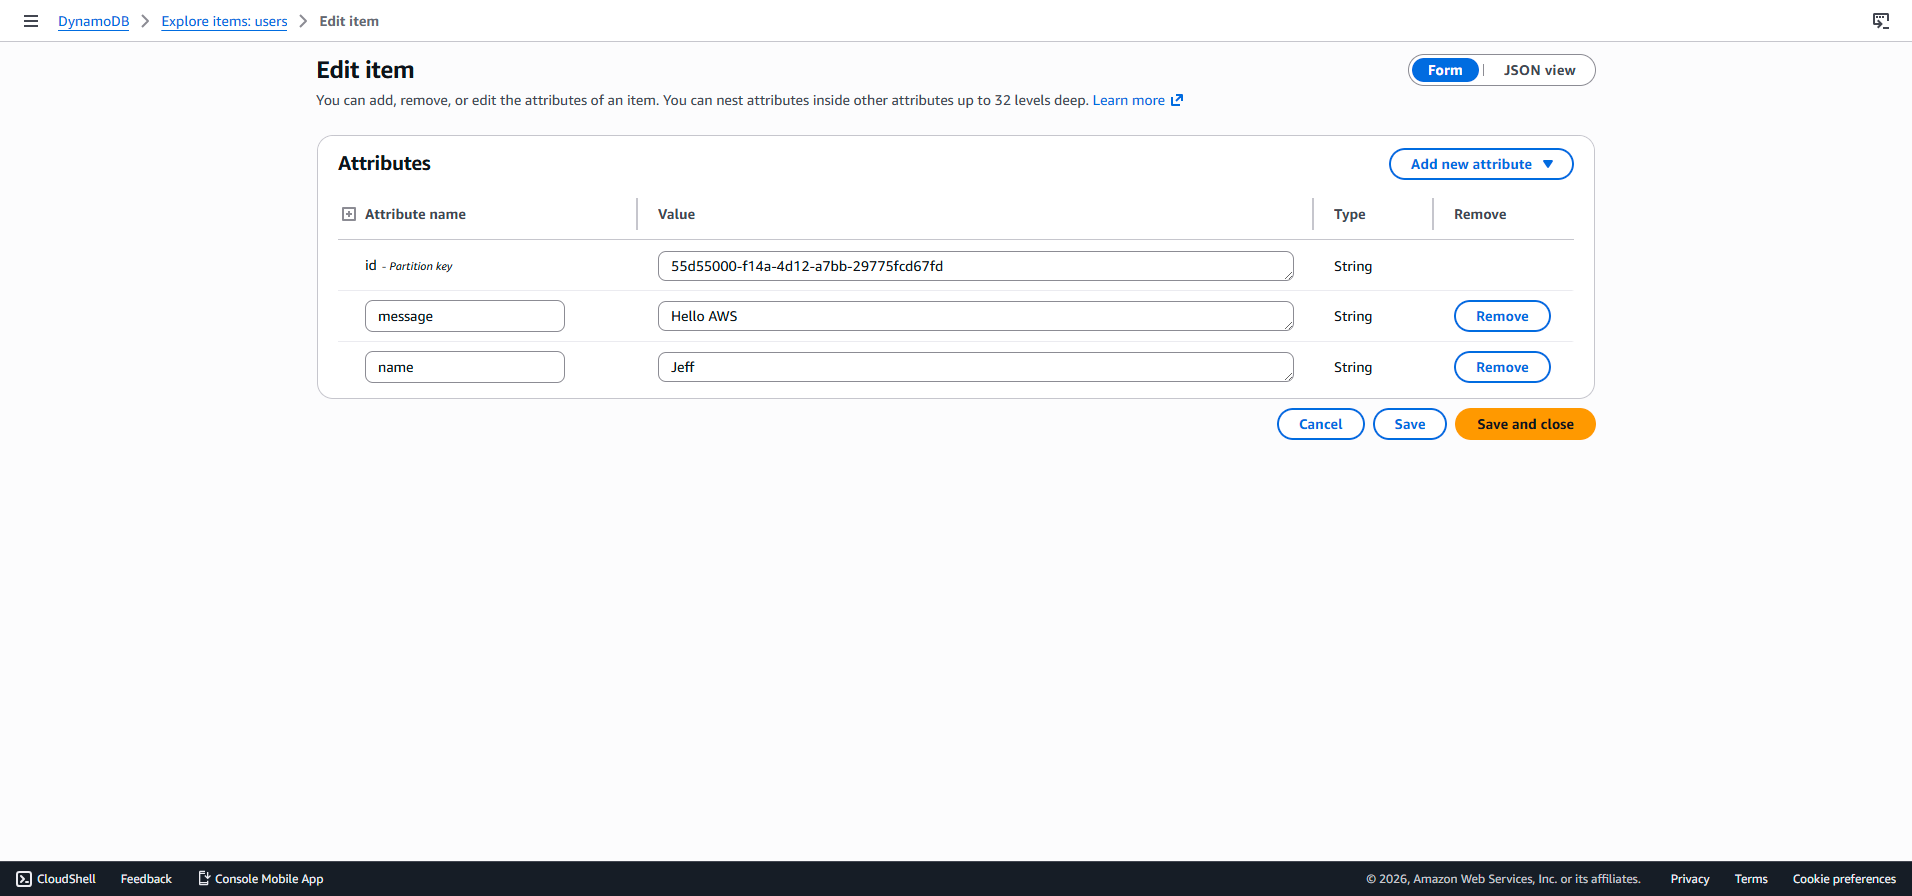
Task: Go to the DynamoDB breadcrumb link
Action: (93, 21)
